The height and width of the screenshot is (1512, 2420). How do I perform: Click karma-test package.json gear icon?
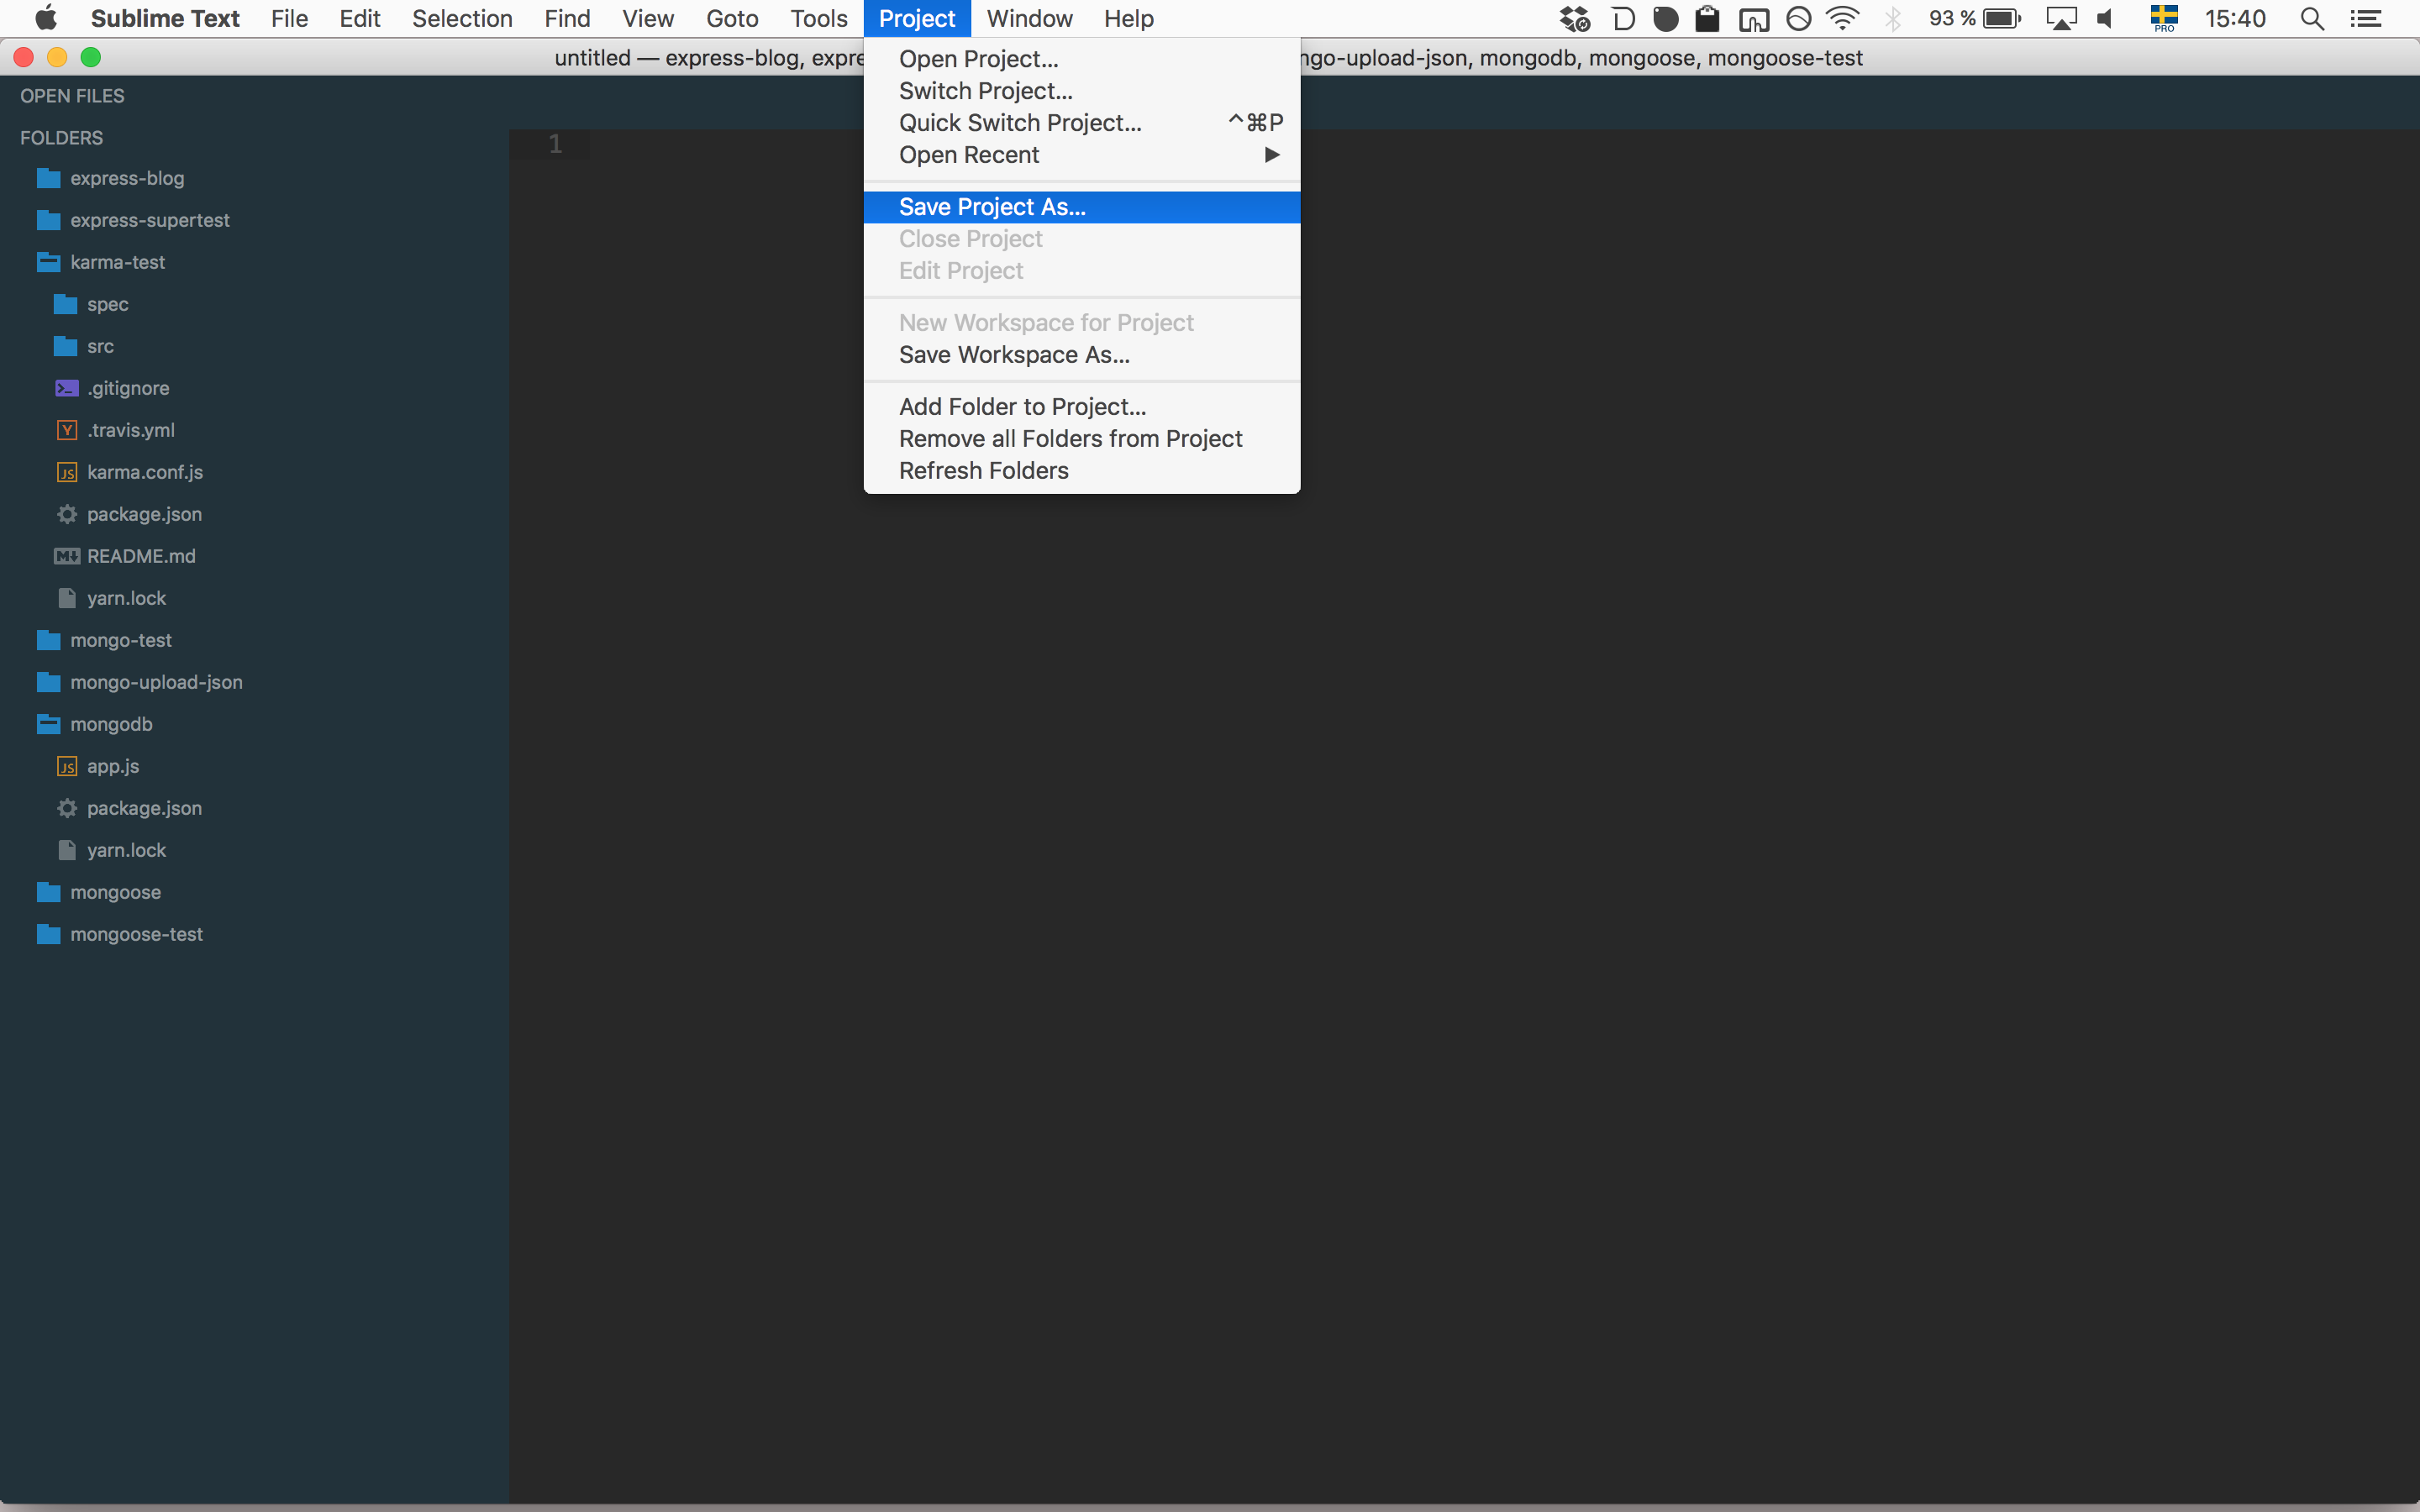click(x=67, y=514)
